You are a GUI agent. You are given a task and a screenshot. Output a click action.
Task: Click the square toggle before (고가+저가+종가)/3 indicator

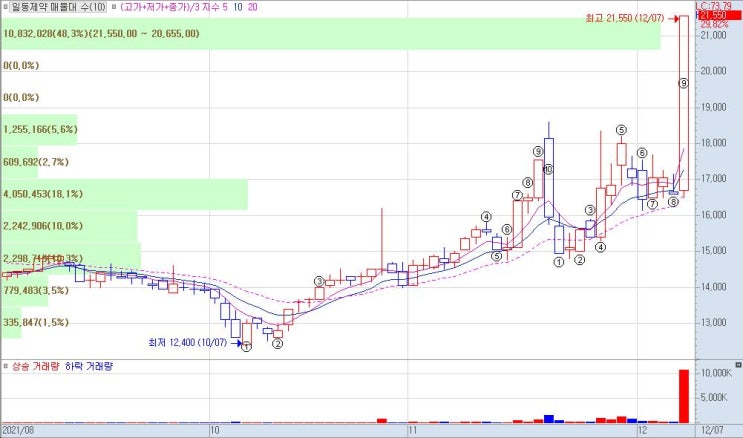[114, 7]
